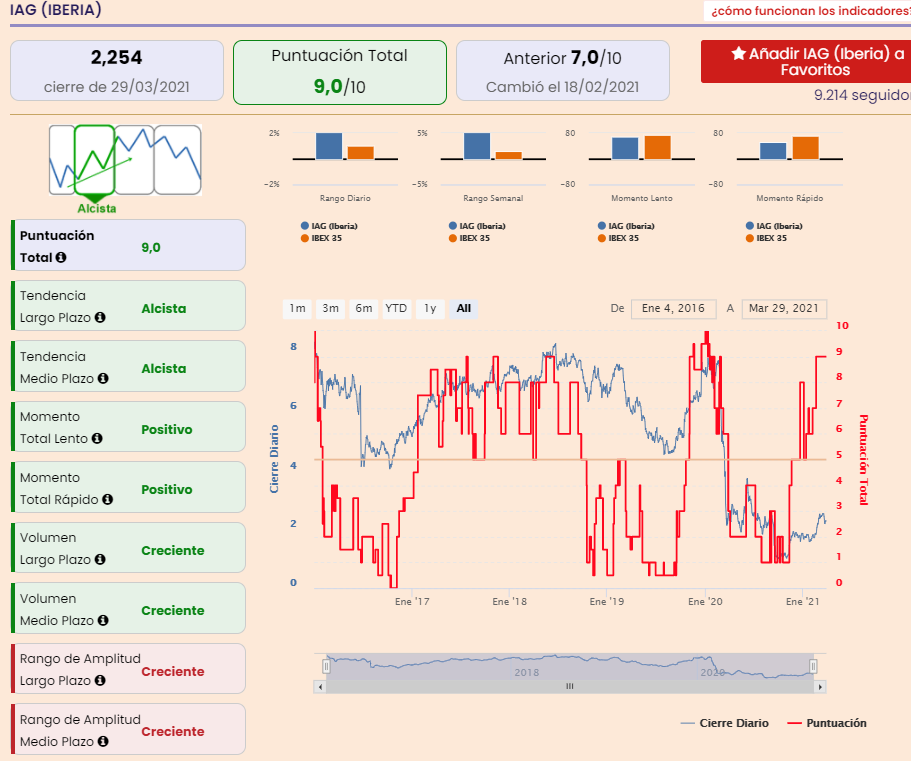The height and width of the screenshot is (761, 911).
Task: Toggle IAG (Iberia) legend in Momento Lento
Action: (x=626, y=226)
